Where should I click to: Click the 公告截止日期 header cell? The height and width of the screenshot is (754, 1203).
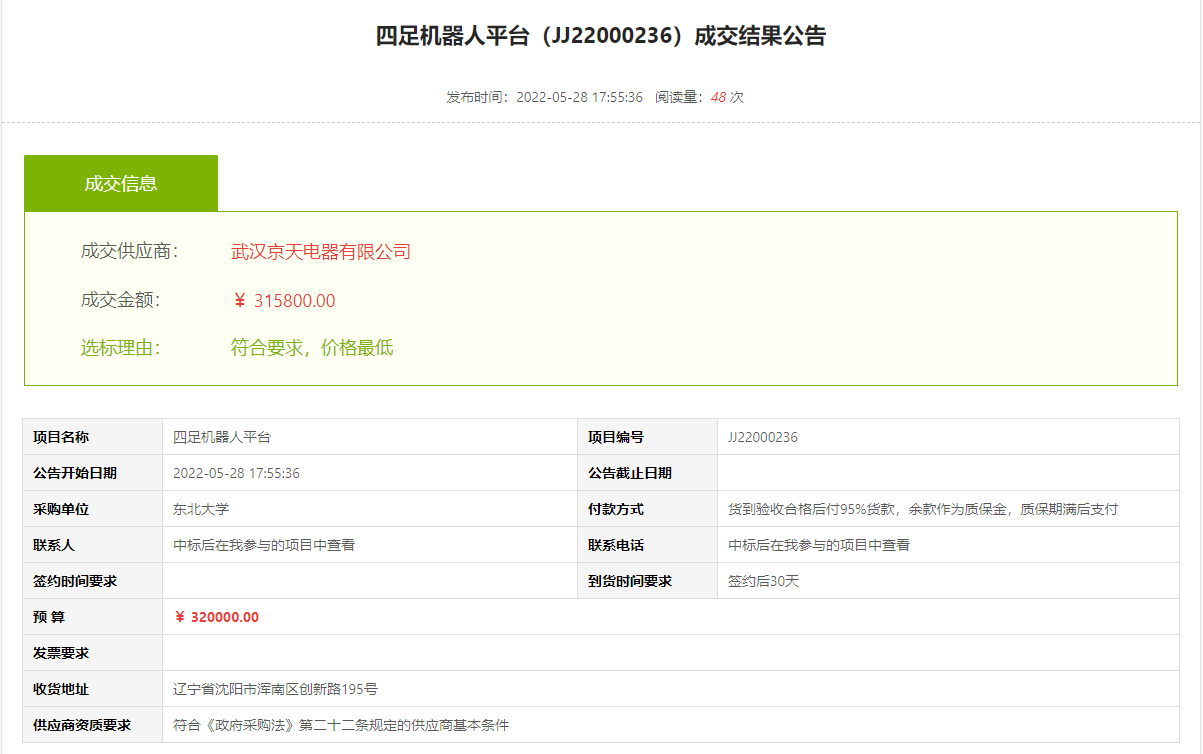click(648, 473)
